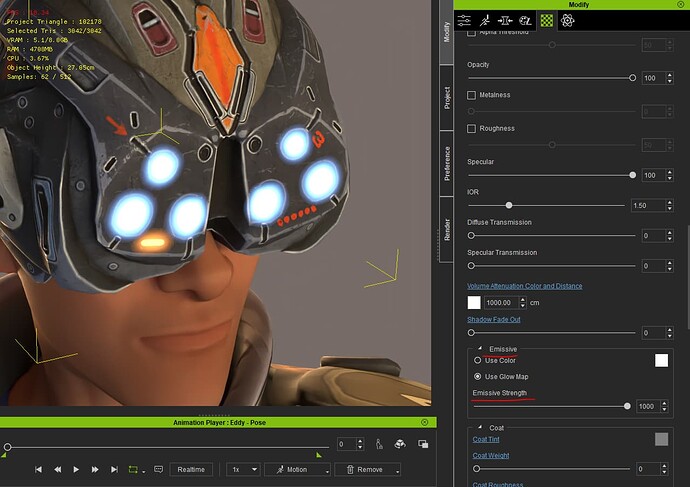This screenshot has height=487, width=690.
Task: Click the IOR slider handle
Action: (509, 205)
